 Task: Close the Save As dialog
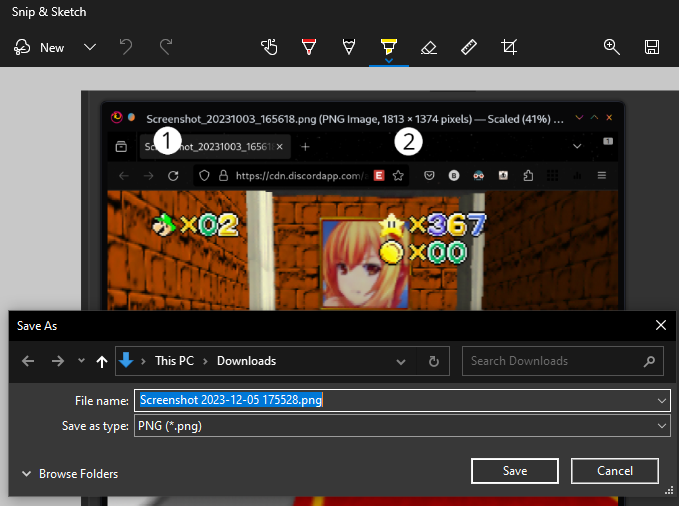(x=661, y=325)
